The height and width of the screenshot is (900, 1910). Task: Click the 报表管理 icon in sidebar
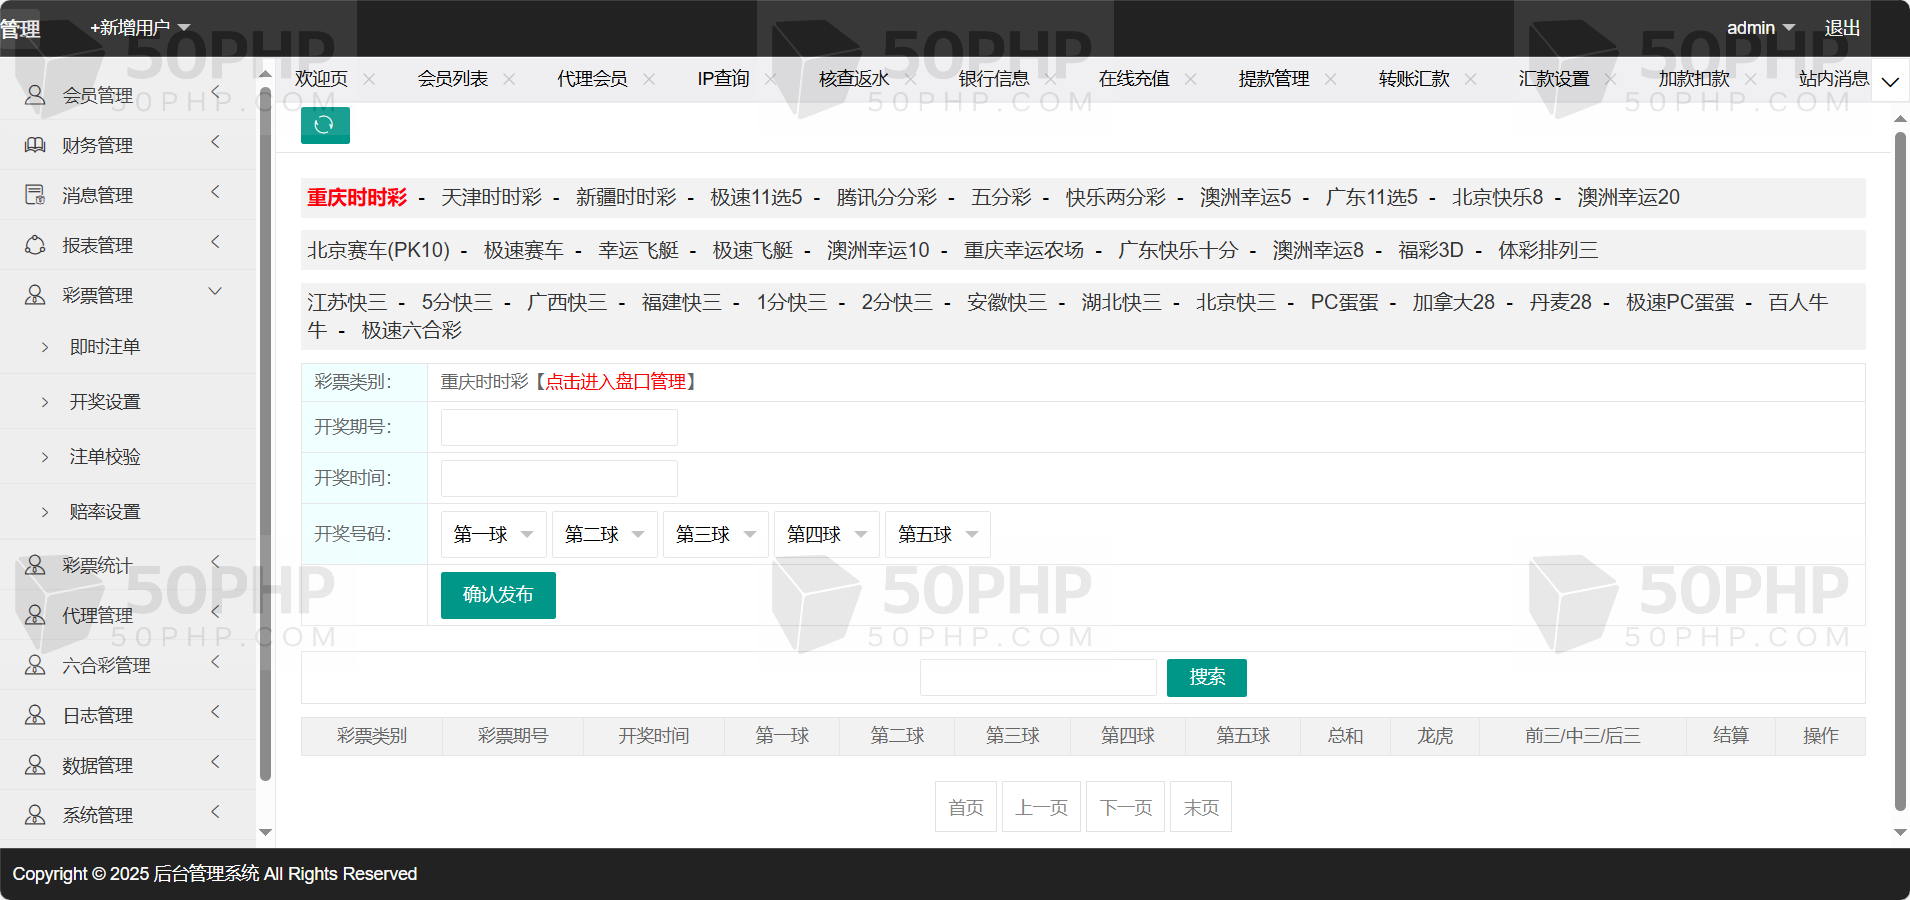(x=35, y=245)
